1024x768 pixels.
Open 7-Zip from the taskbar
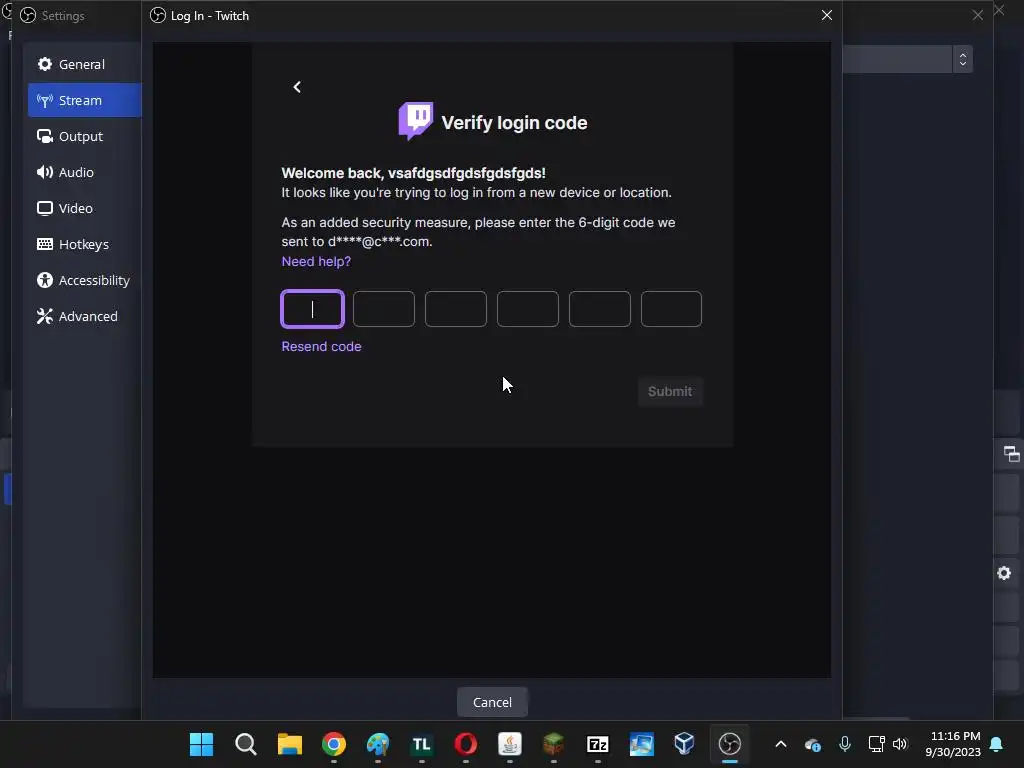click(x=598, y=744)
